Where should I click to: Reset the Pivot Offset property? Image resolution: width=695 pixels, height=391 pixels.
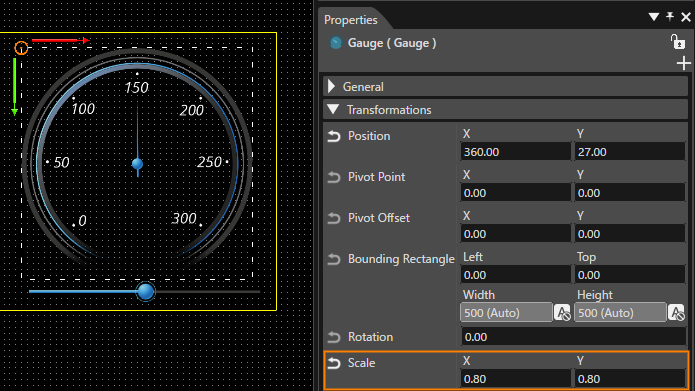(x=334, y=218)
